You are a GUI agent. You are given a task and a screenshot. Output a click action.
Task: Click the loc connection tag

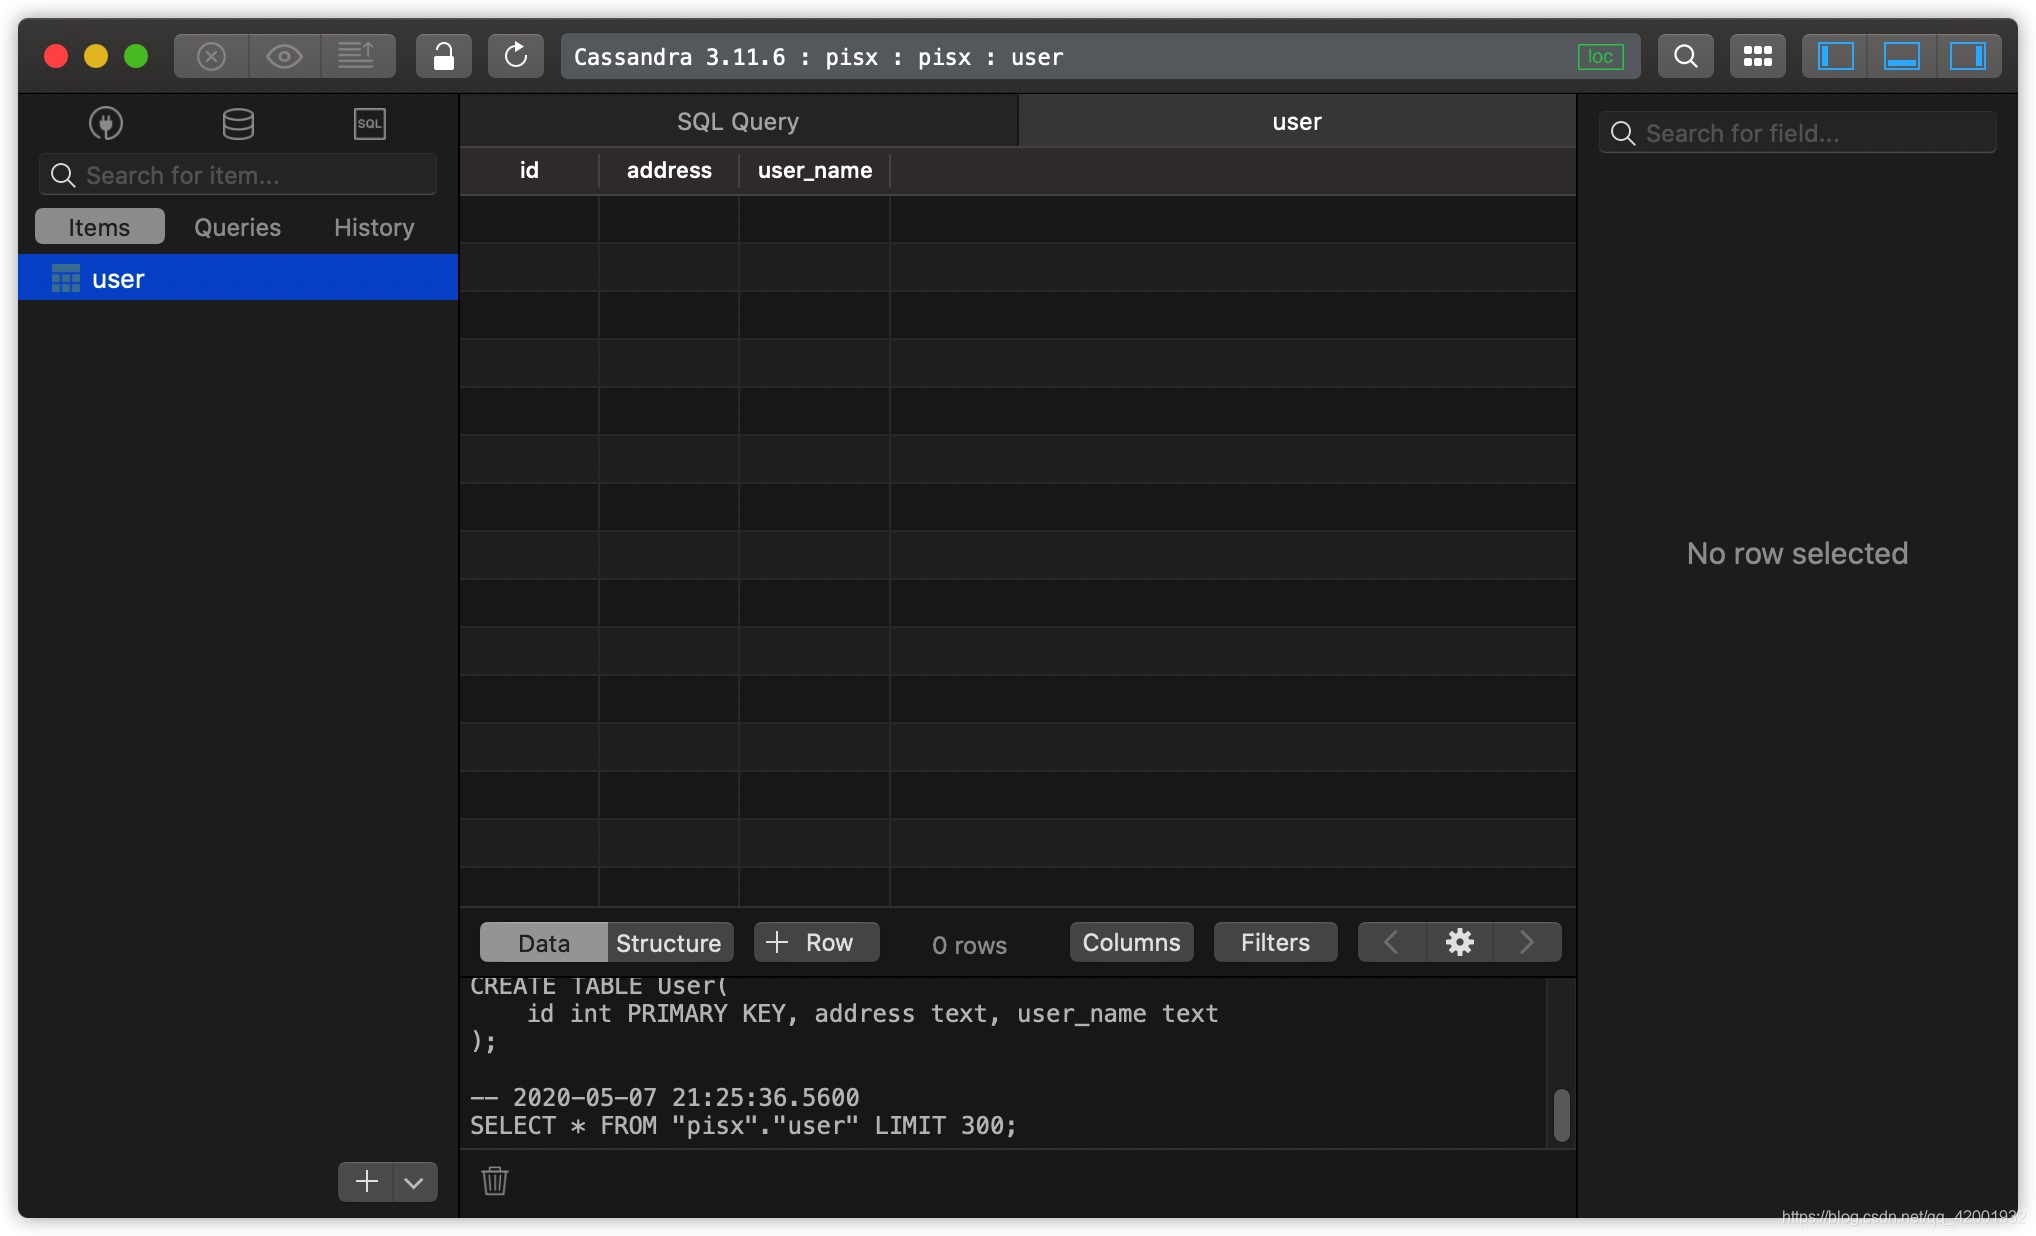(x=1600, y=57)
